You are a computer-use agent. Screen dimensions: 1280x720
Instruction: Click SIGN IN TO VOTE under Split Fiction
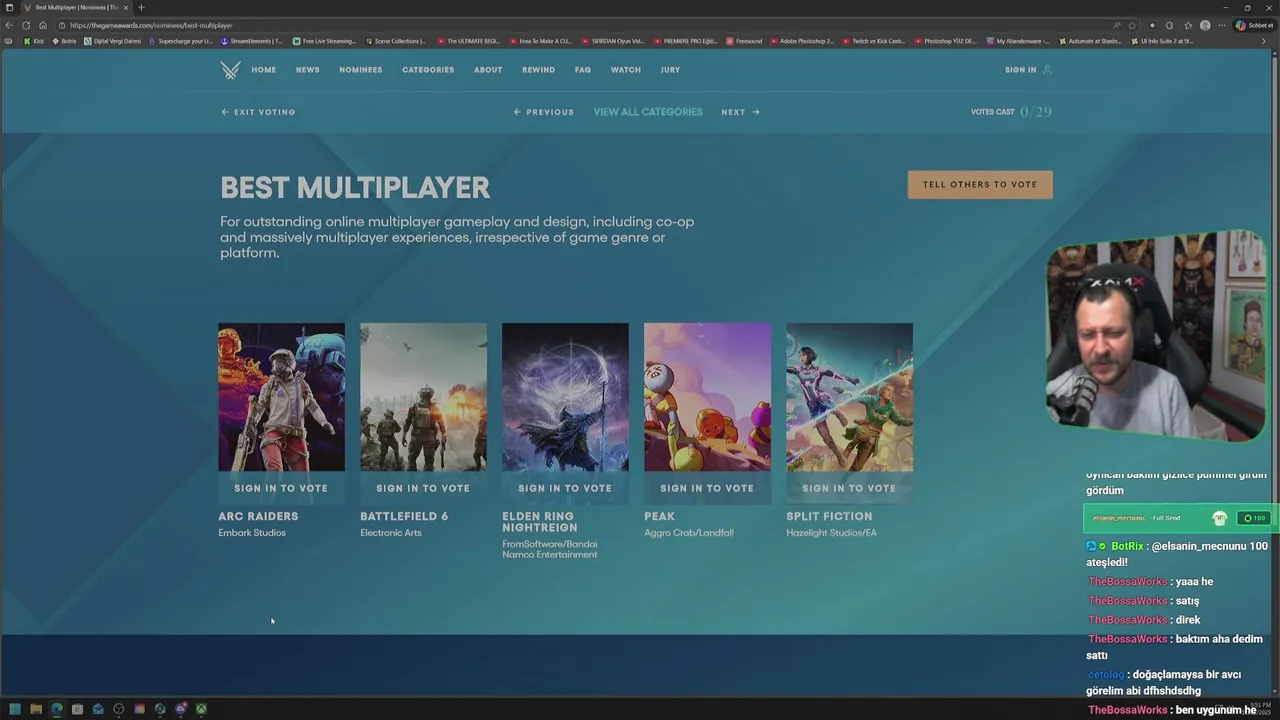click(x=849, y=488)
